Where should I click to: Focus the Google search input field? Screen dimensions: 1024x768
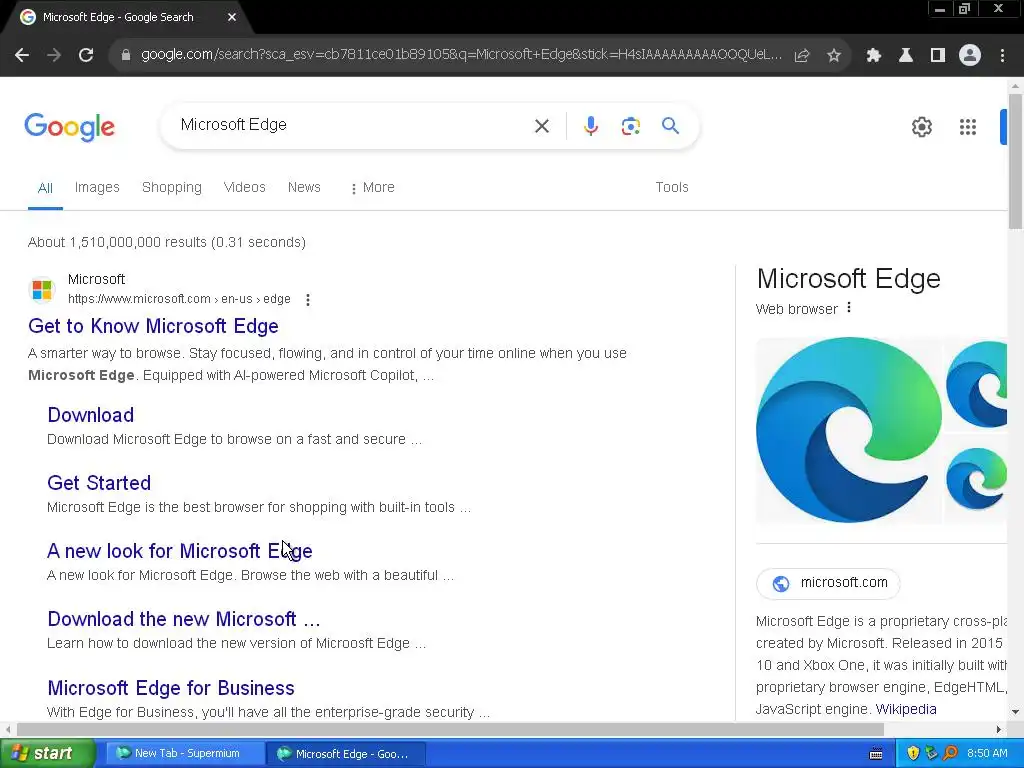tap(353, 125)
